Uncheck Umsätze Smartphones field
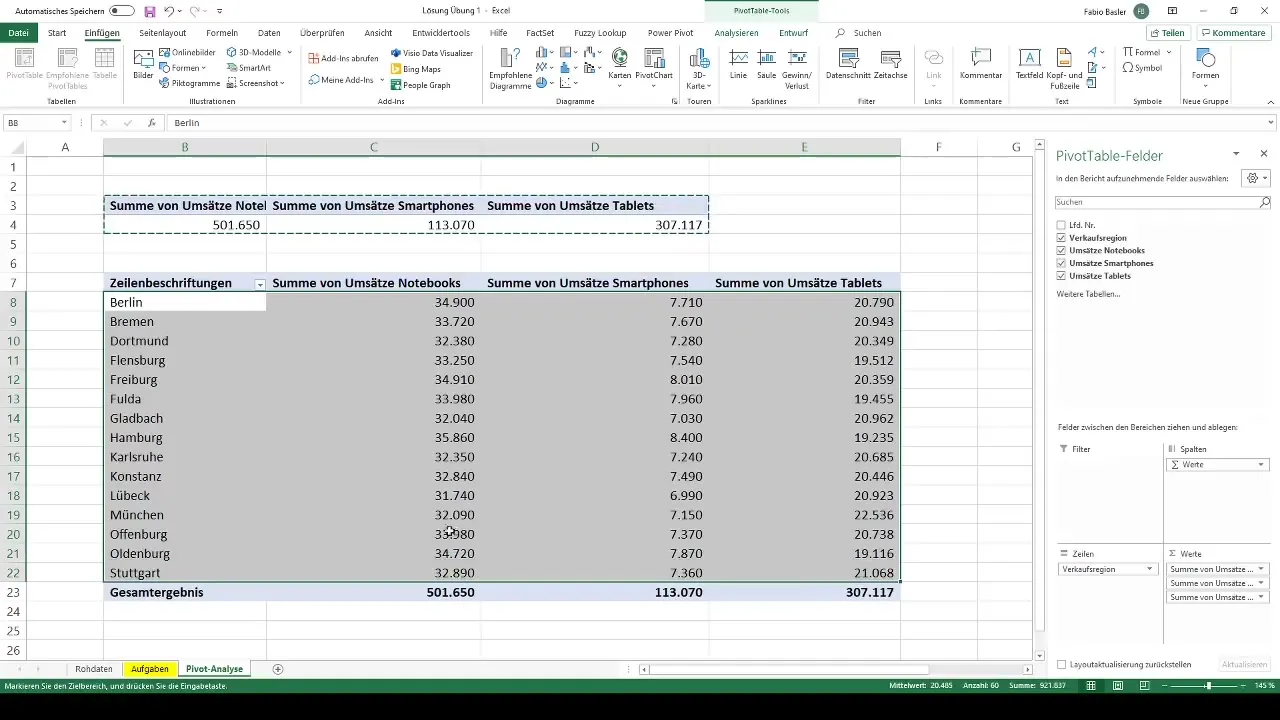The height and width of the screenshot is (720, 1280). pyautogui.click(x=1061, y=263)
